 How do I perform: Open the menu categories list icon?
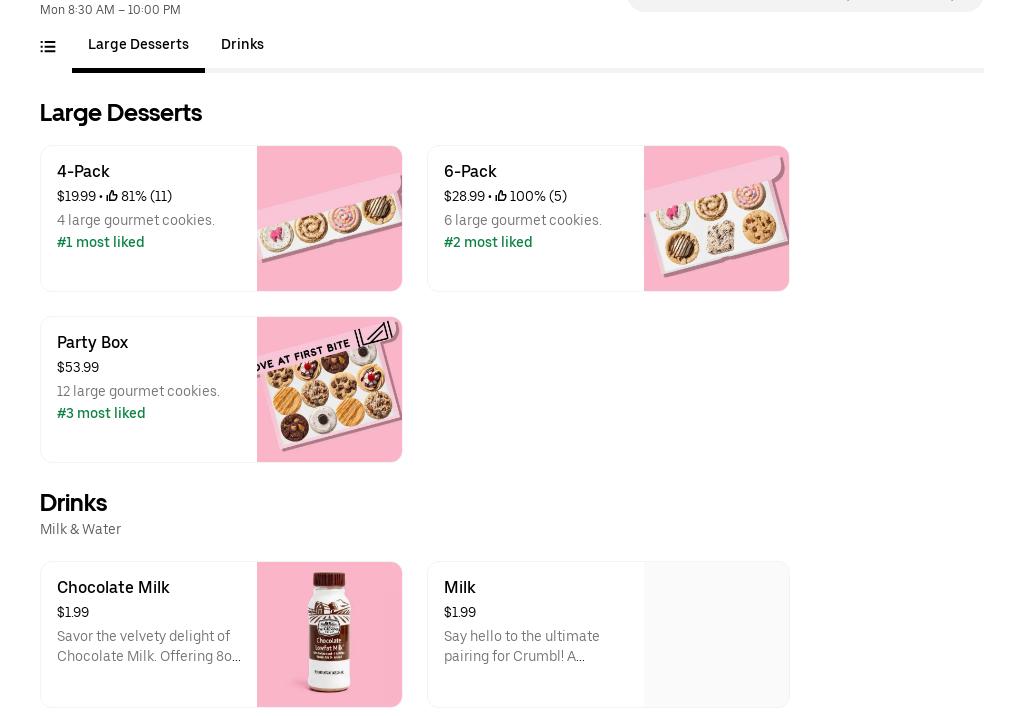(48, 46)
